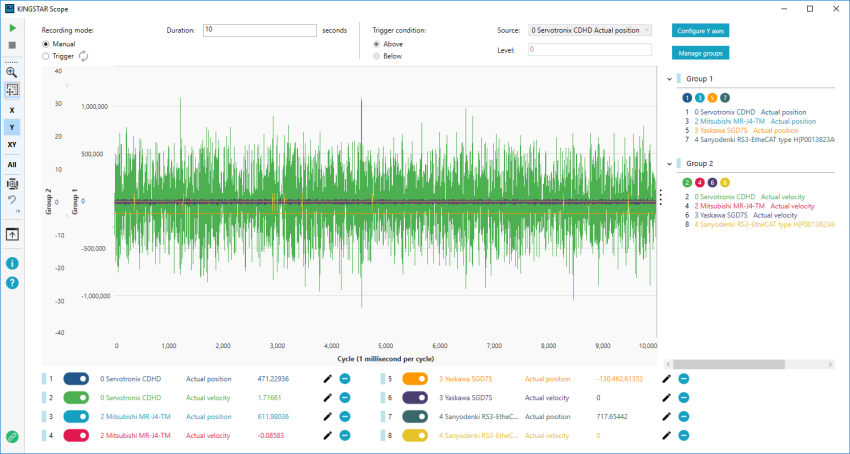Image resolution: width=850 pixels, height=454 pixels.
Task: Open the Source dropdown list
Action: (590, 30)
